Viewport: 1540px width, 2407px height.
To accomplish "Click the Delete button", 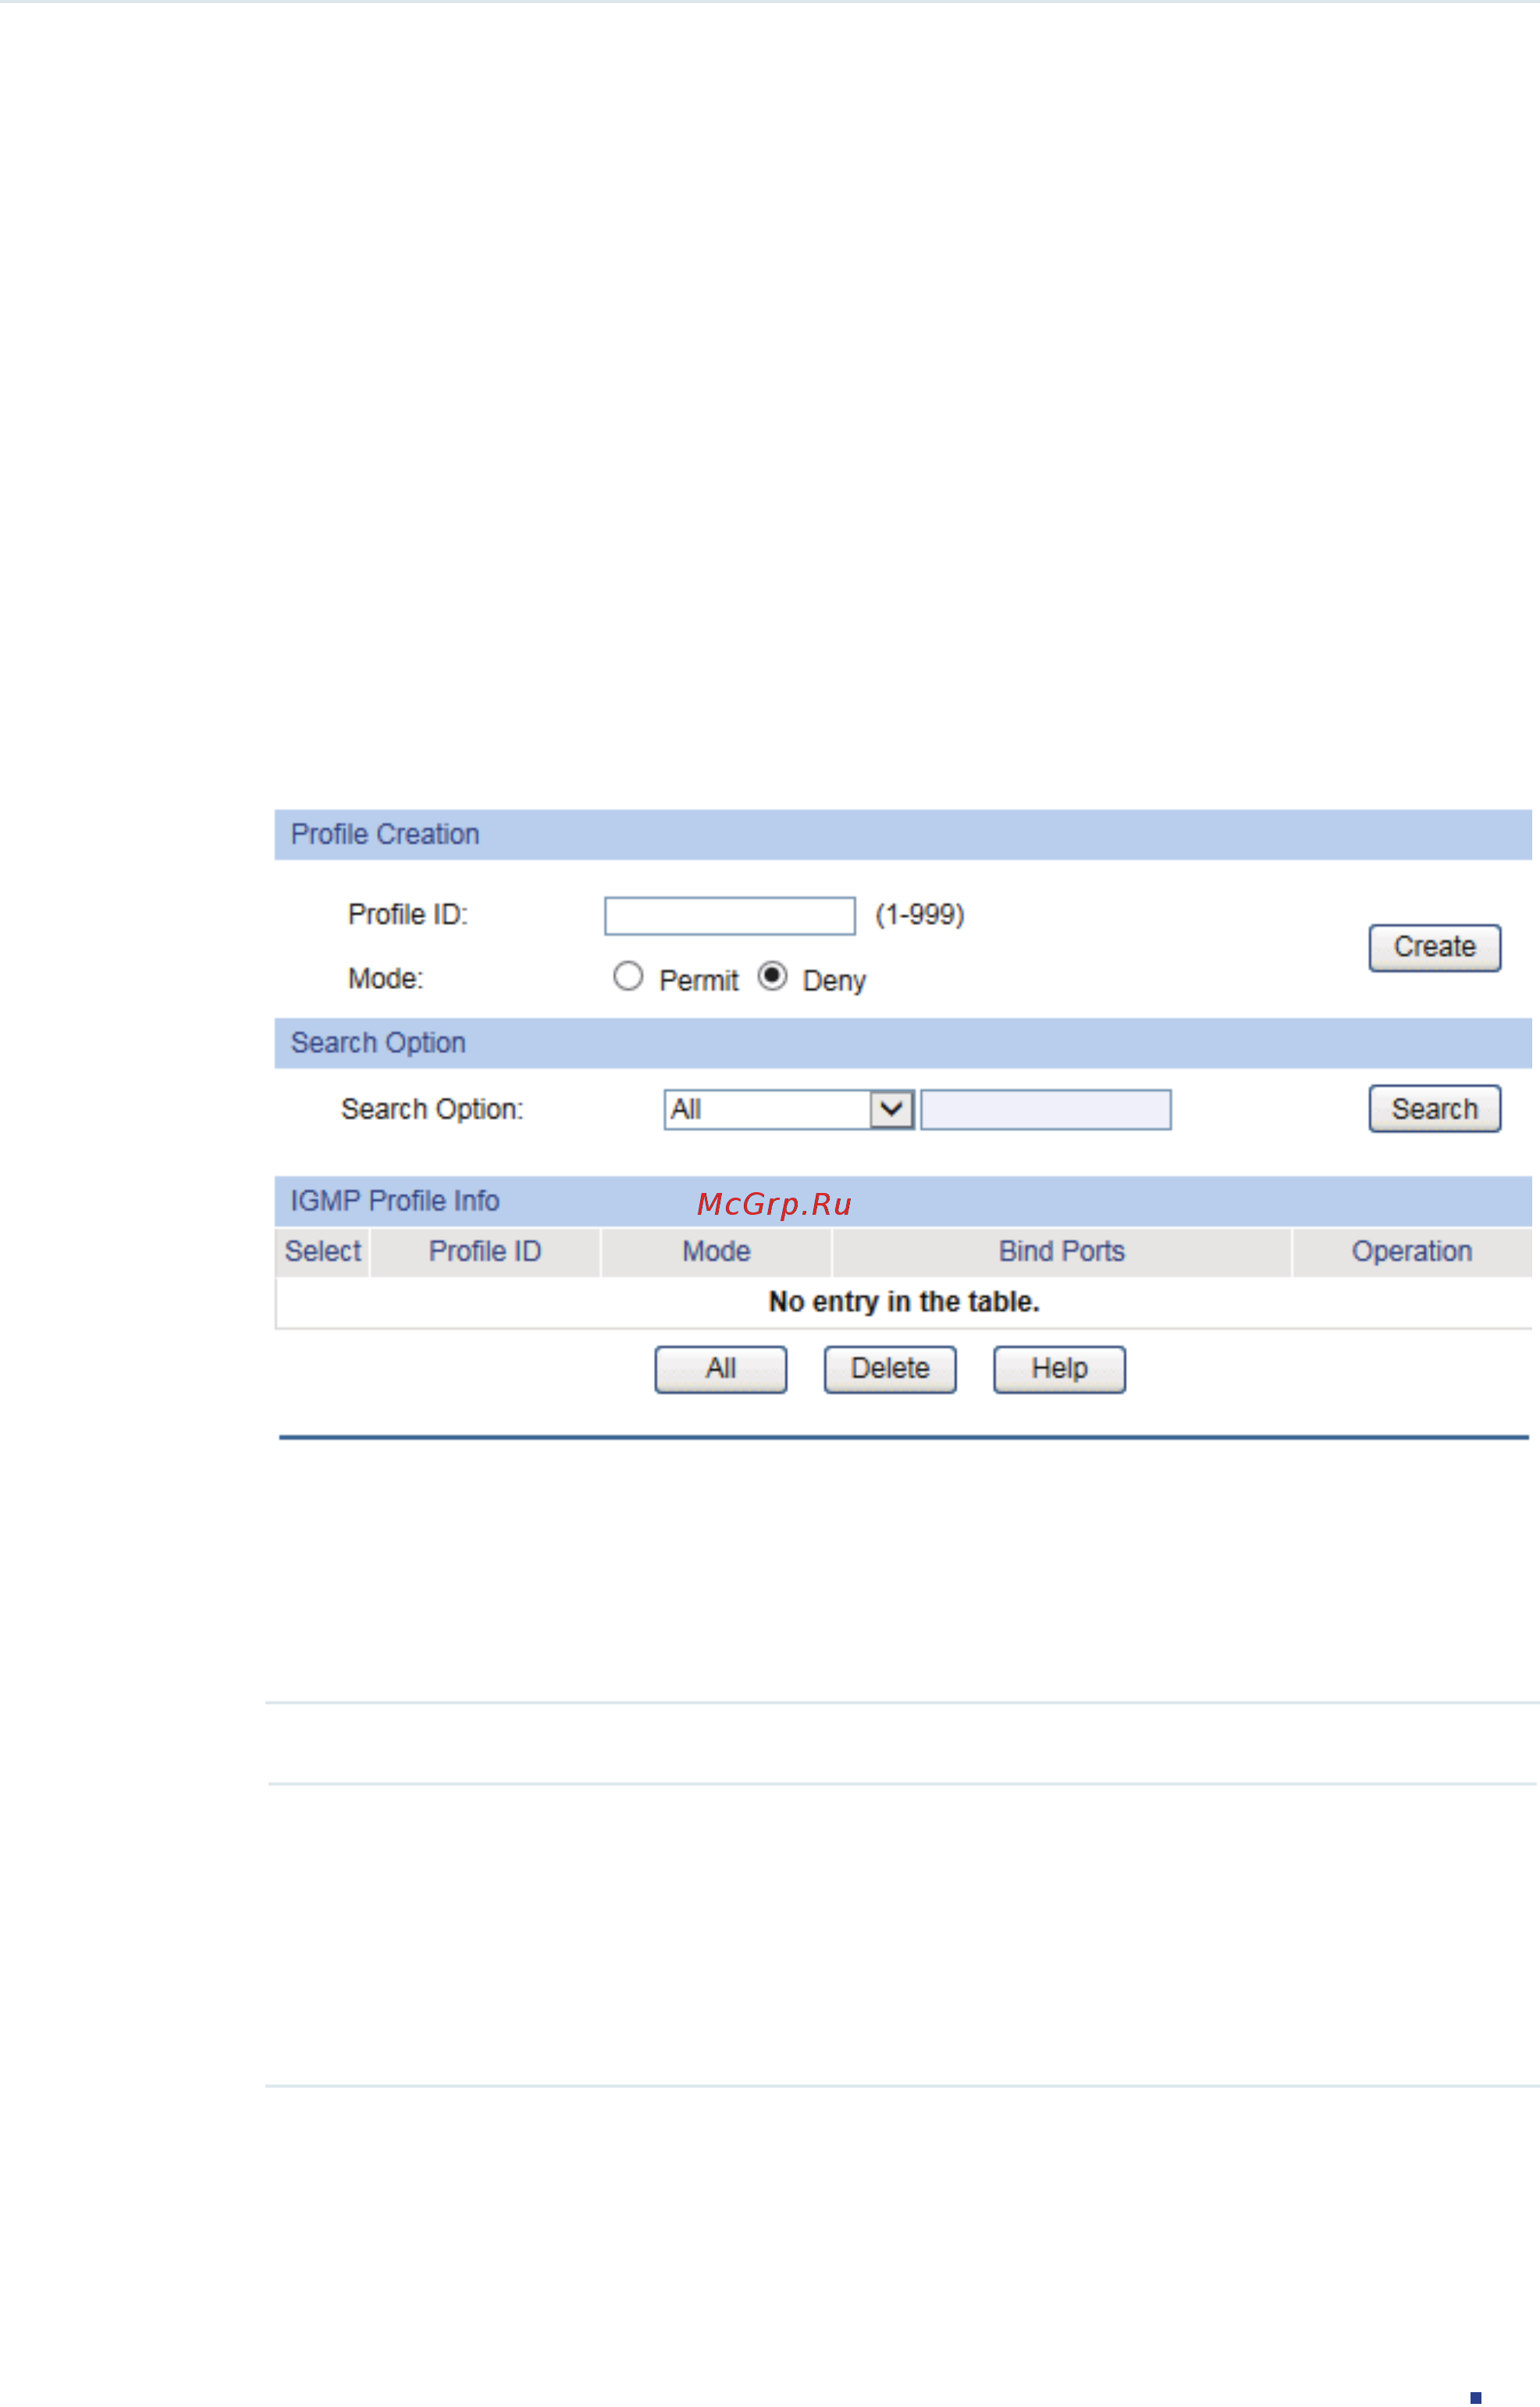I will pos(890,1370).
